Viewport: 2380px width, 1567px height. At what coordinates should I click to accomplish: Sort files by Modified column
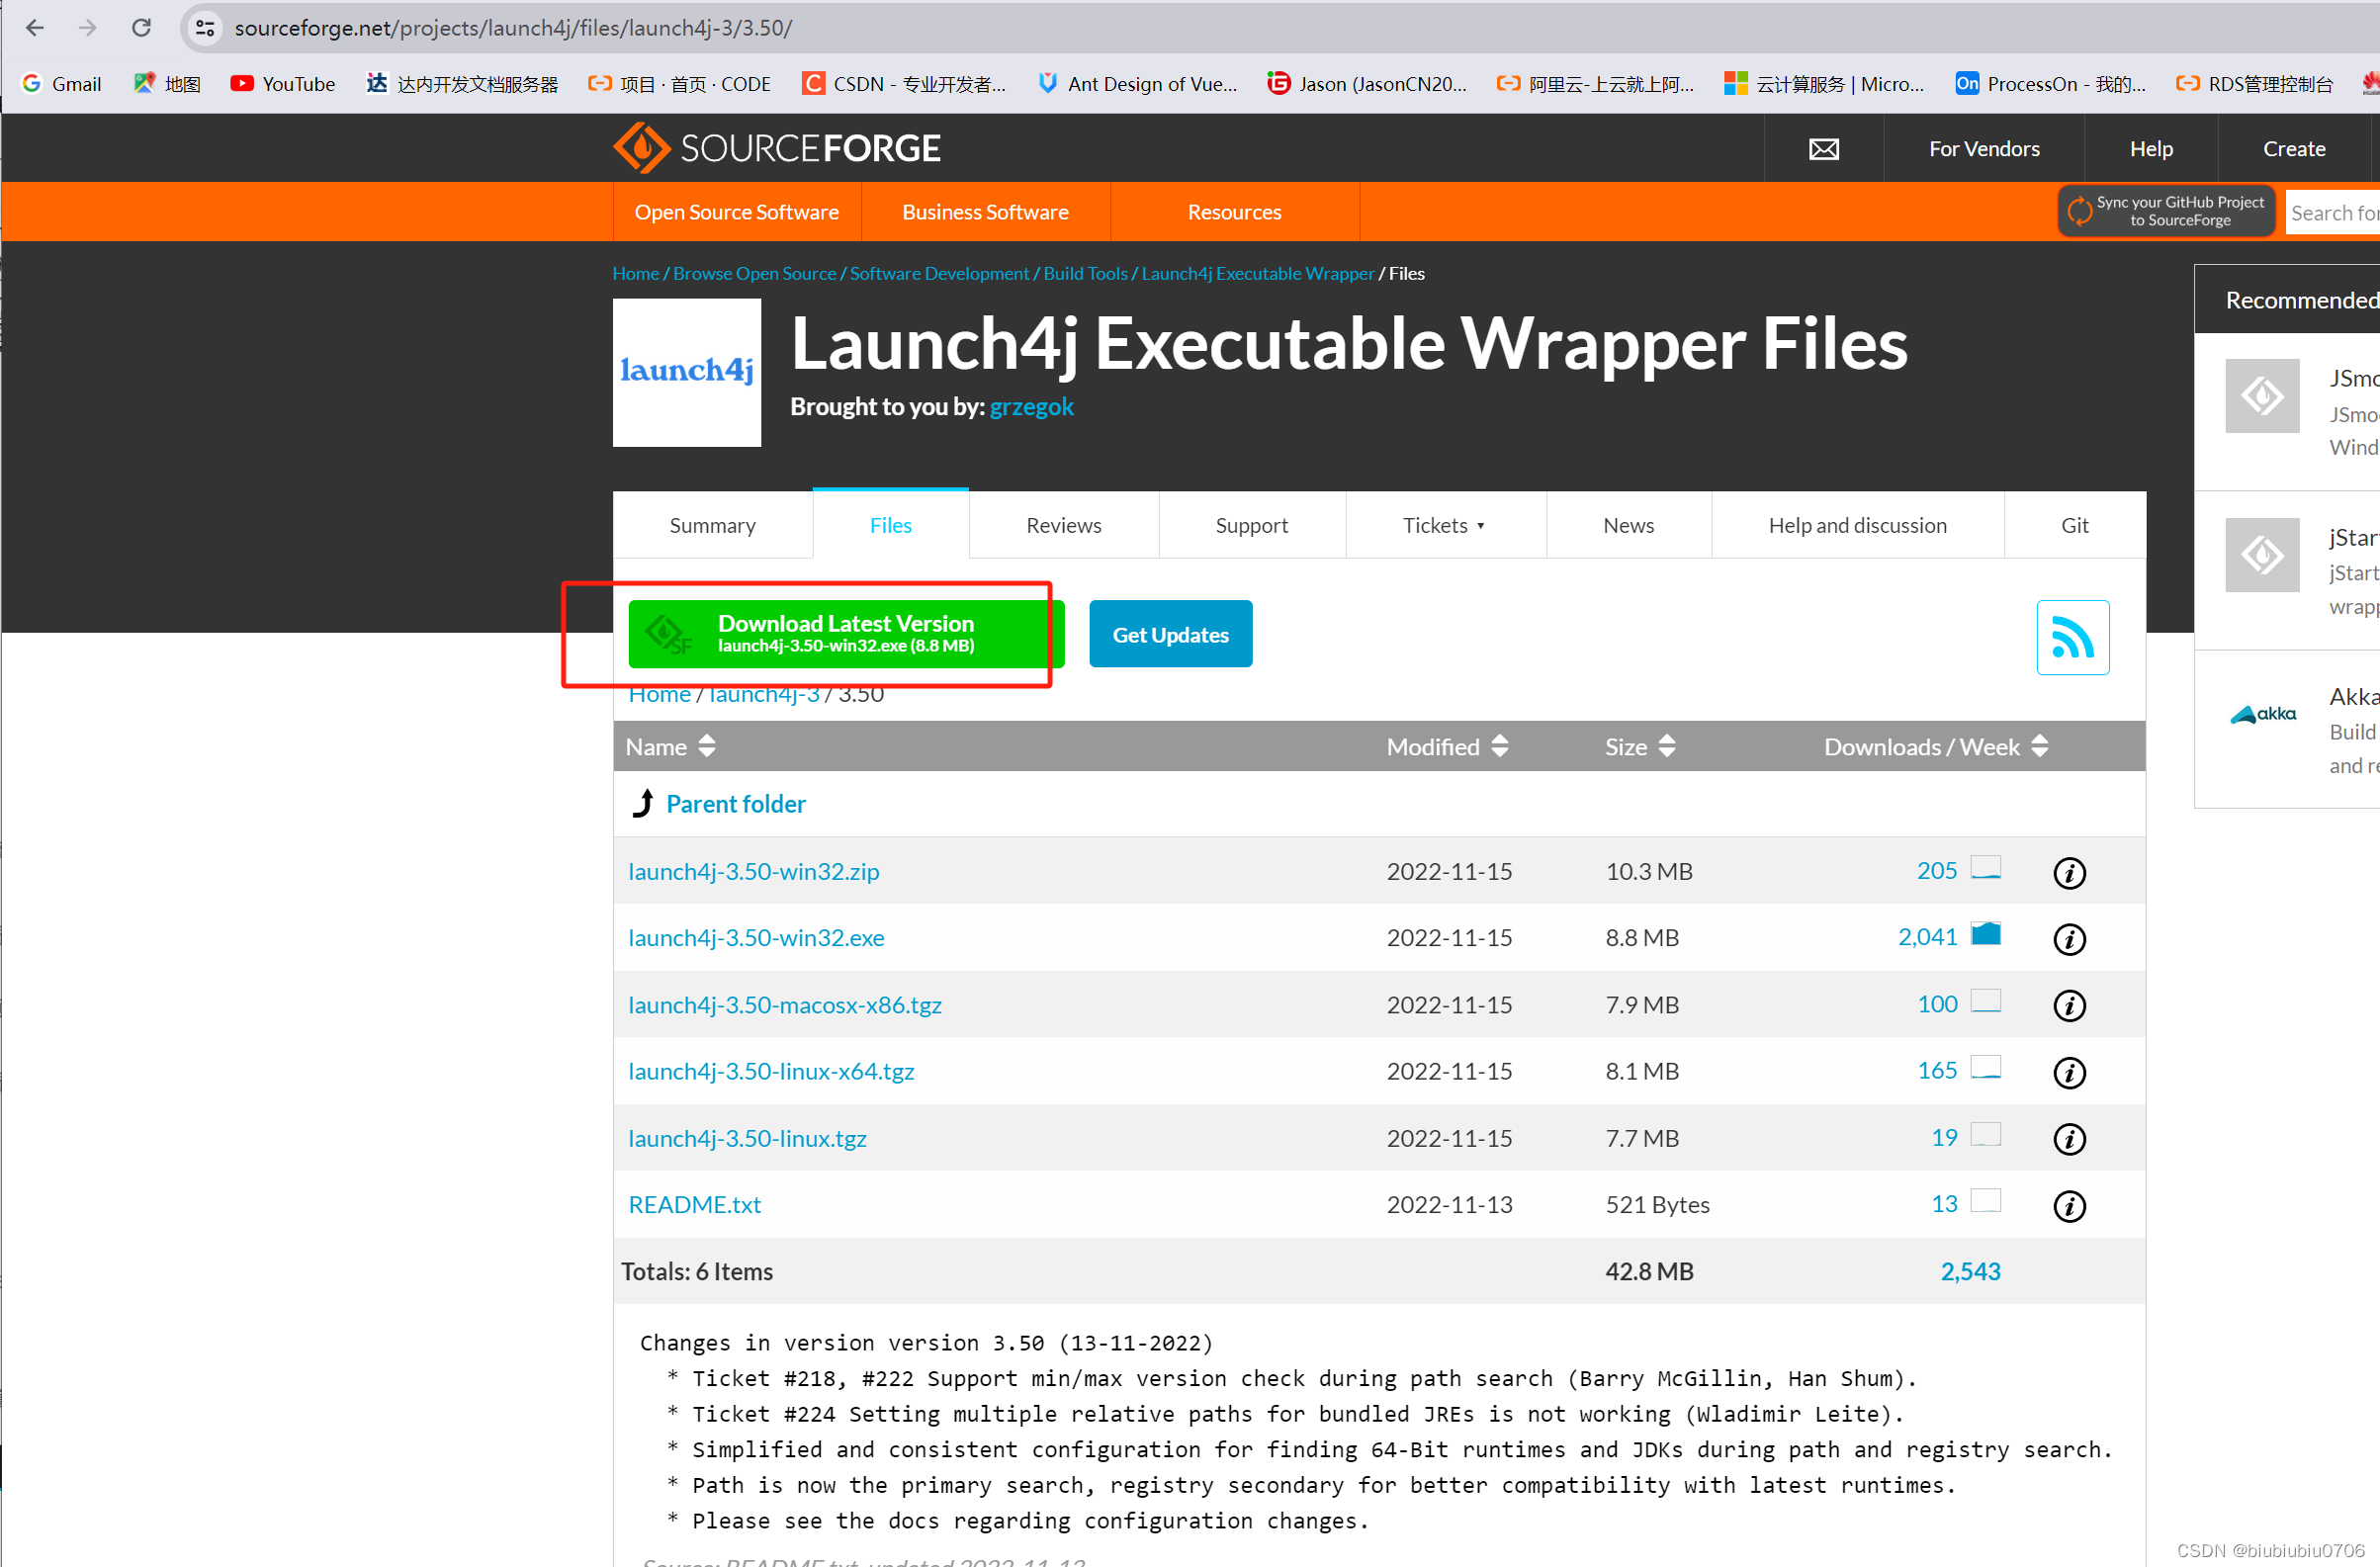tap(1447, 747)
